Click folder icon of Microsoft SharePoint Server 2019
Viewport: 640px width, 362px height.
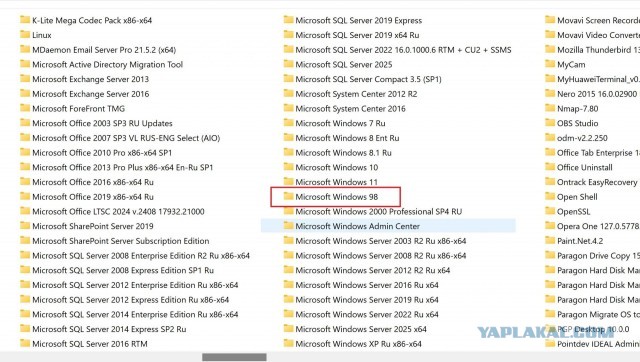[25, 225]
